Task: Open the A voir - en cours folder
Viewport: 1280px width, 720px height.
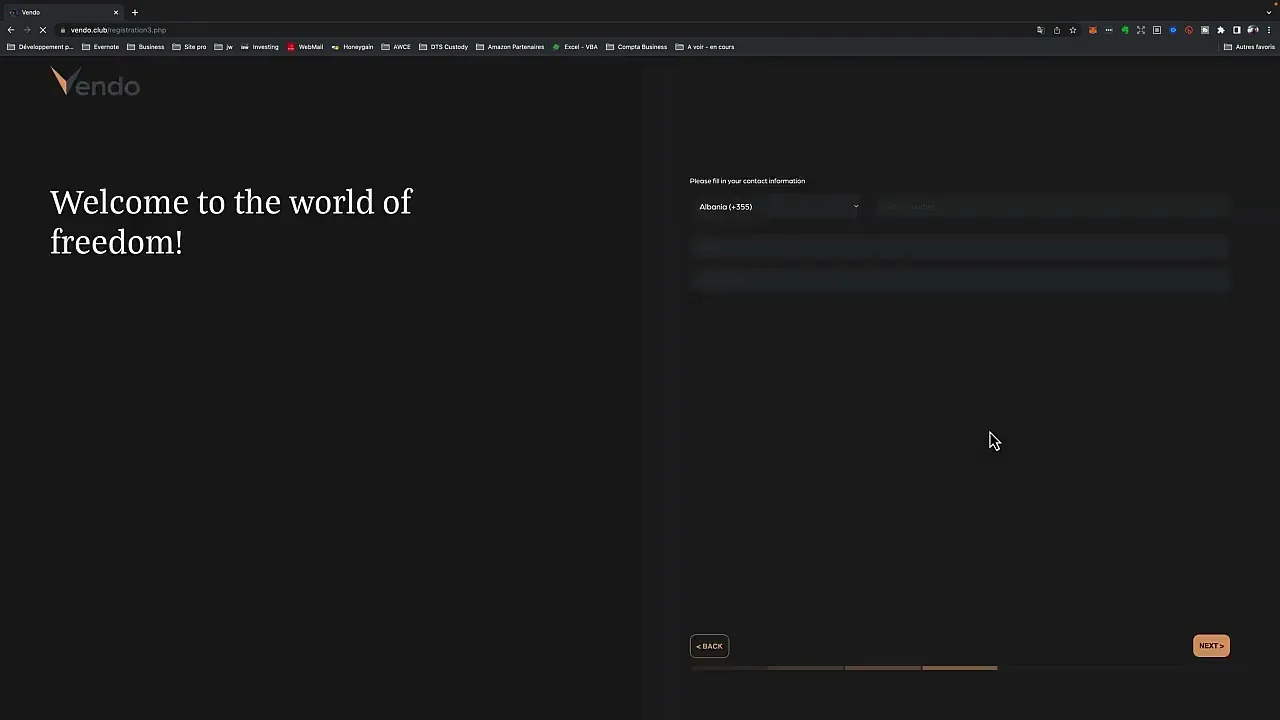Action: [x=705, y=47]
